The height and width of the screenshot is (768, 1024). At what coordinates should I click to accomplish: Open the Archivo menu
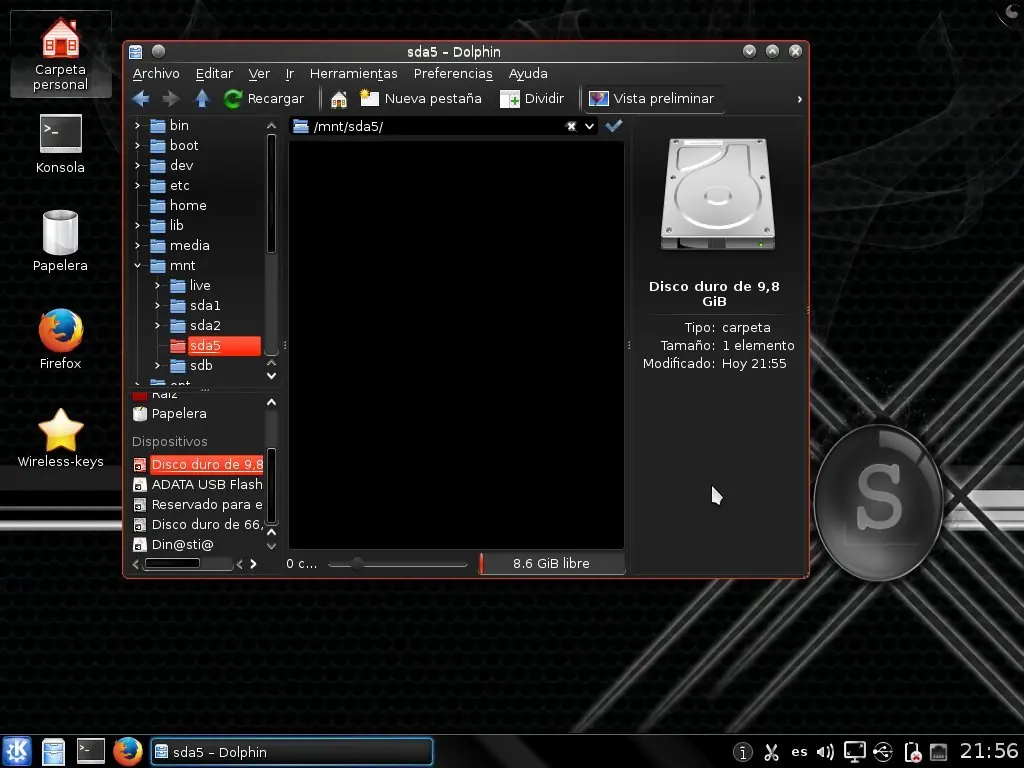tap(156, 73)
